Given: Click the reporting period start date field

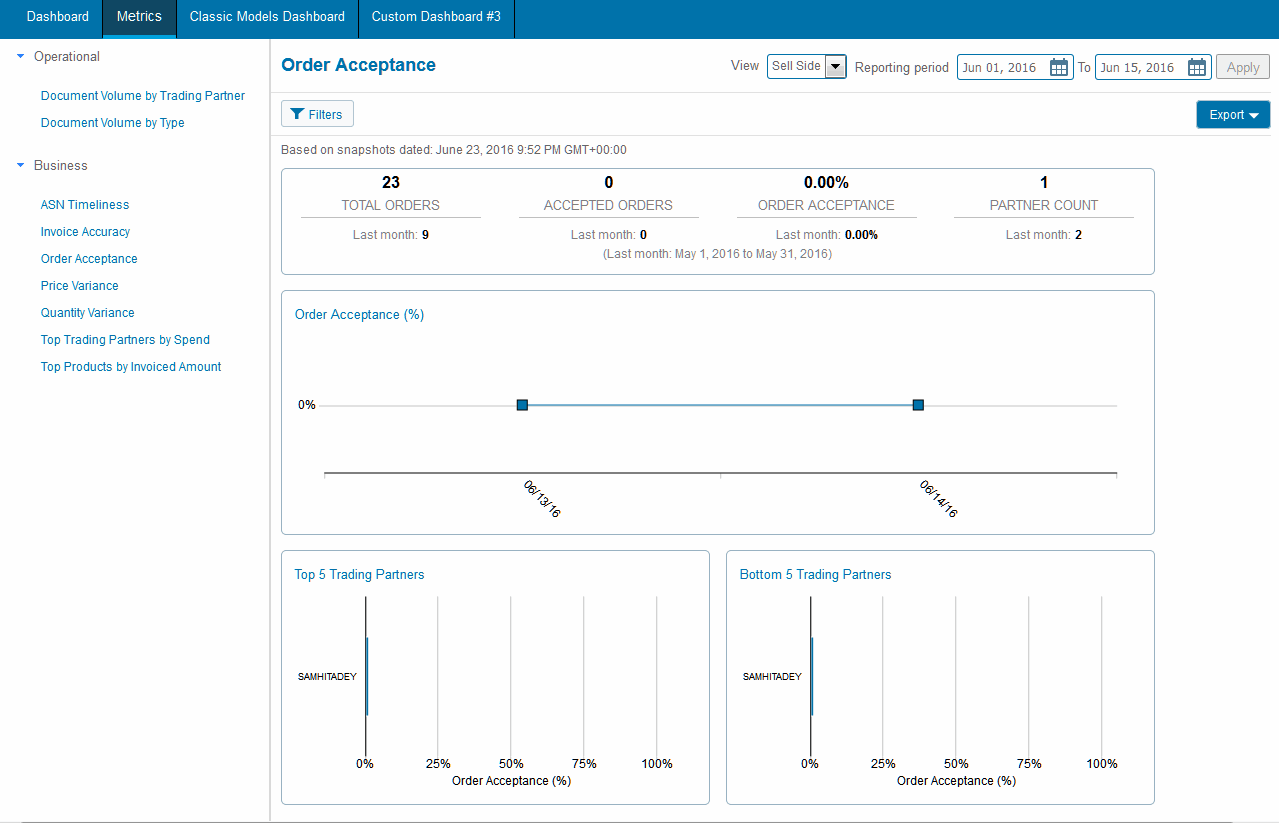Looking at the screenshot, I should pyautogui.click(x=1002, y=67).
